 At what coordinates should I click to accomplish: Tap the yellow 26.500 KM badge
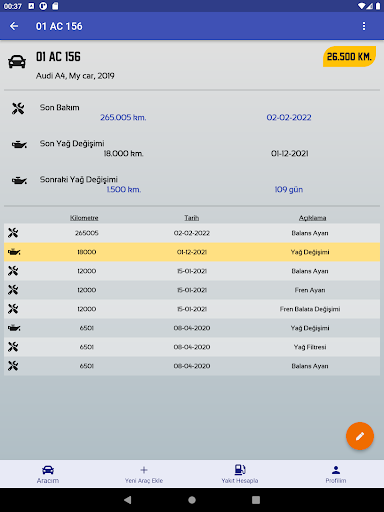349,57
